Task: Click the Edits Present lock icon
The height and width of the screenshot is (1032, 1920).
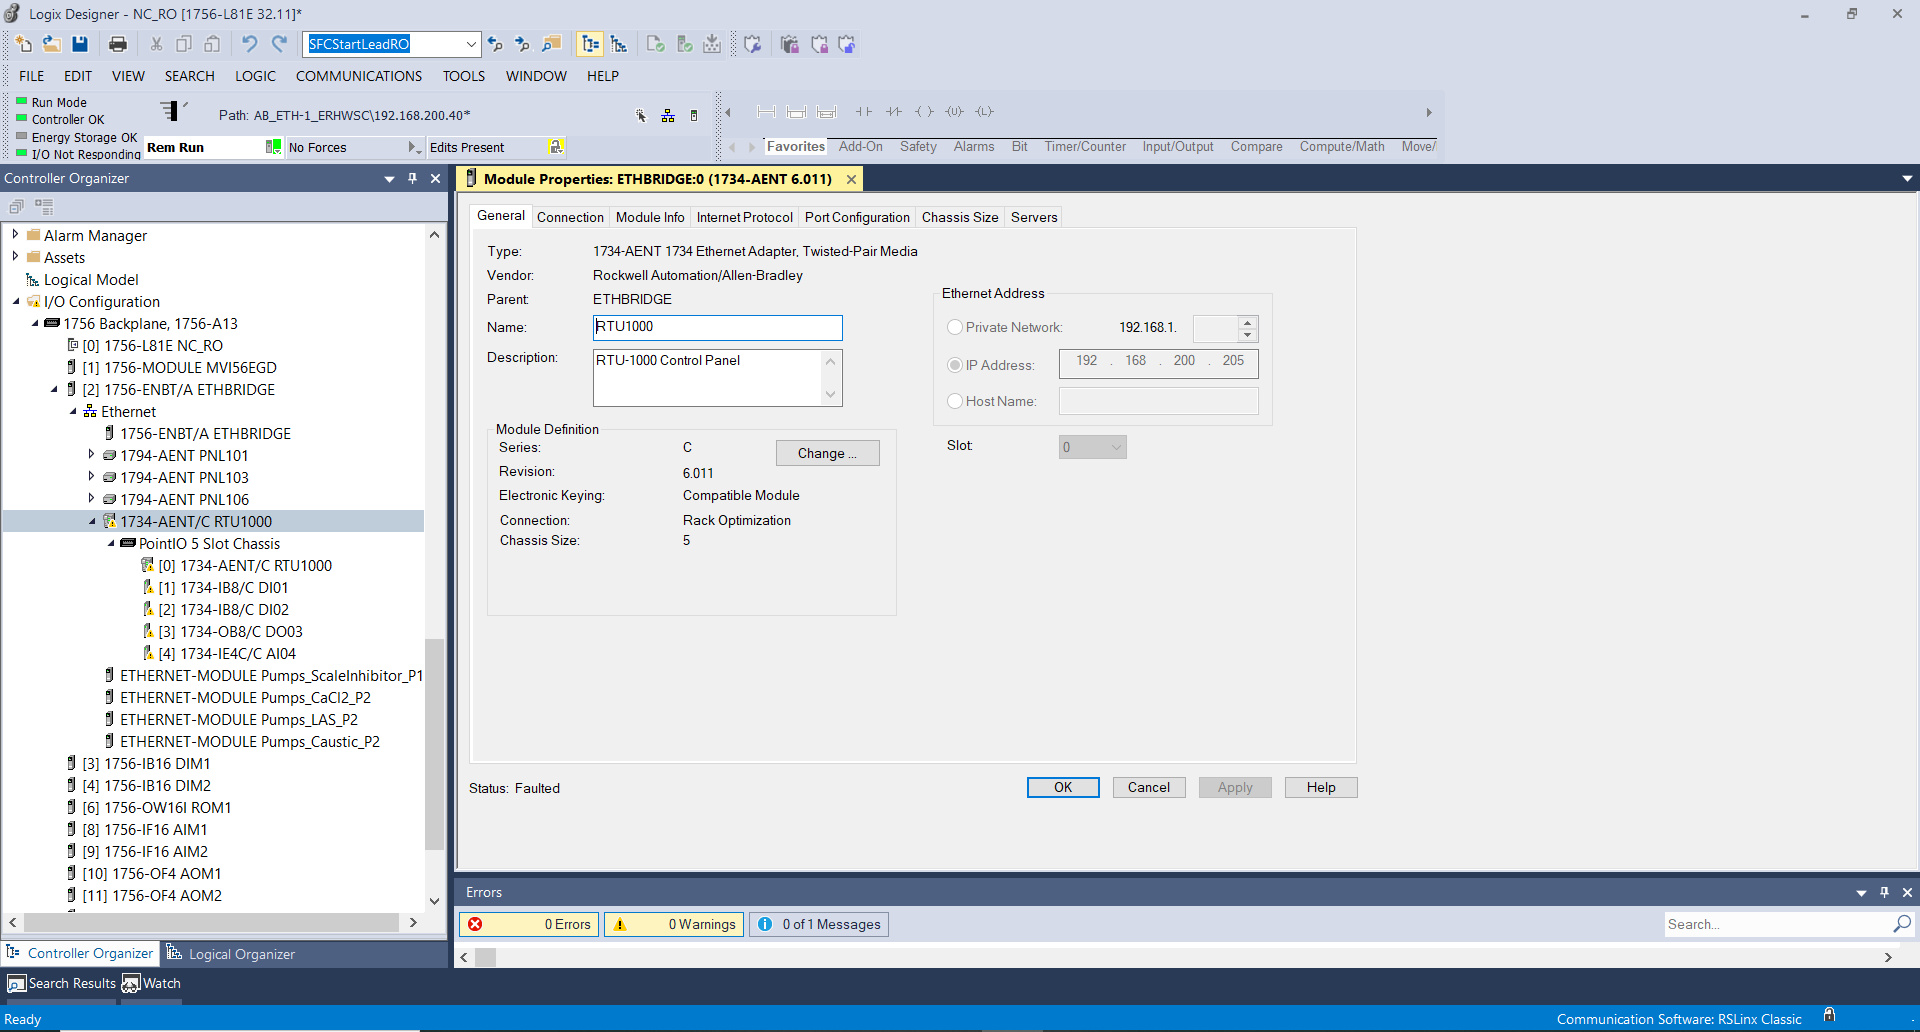Action: point(556,147)
